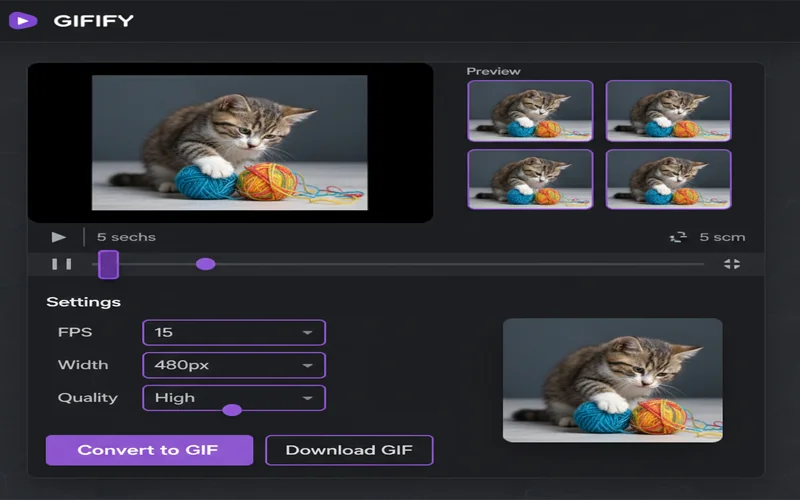Image resolution: width=800 pixels, height=500 pixels.
Task: Select the bottom-left preview thumbnail
Action: (530, 179)
